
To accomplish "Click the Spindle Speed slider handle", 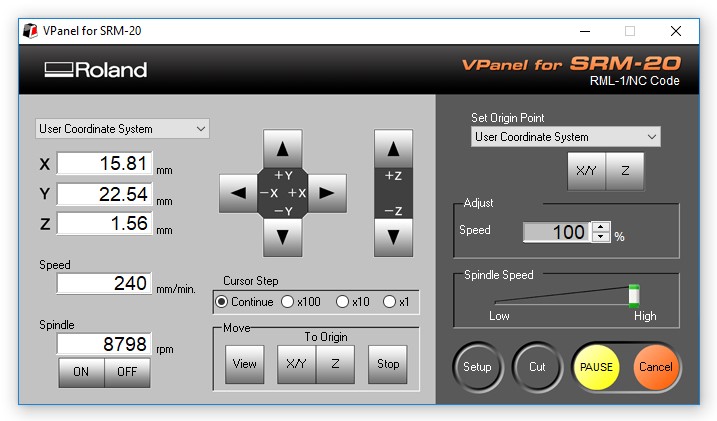I will (x=634, y=296).
